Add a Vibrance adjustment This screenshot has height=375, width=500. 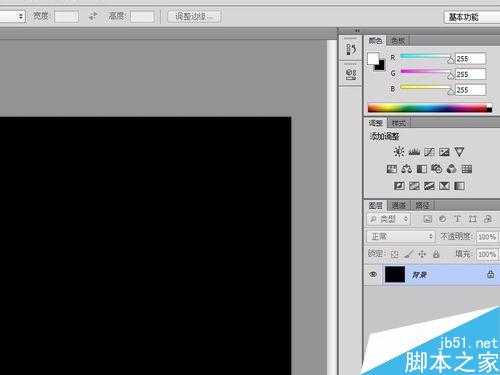[459, 152]
